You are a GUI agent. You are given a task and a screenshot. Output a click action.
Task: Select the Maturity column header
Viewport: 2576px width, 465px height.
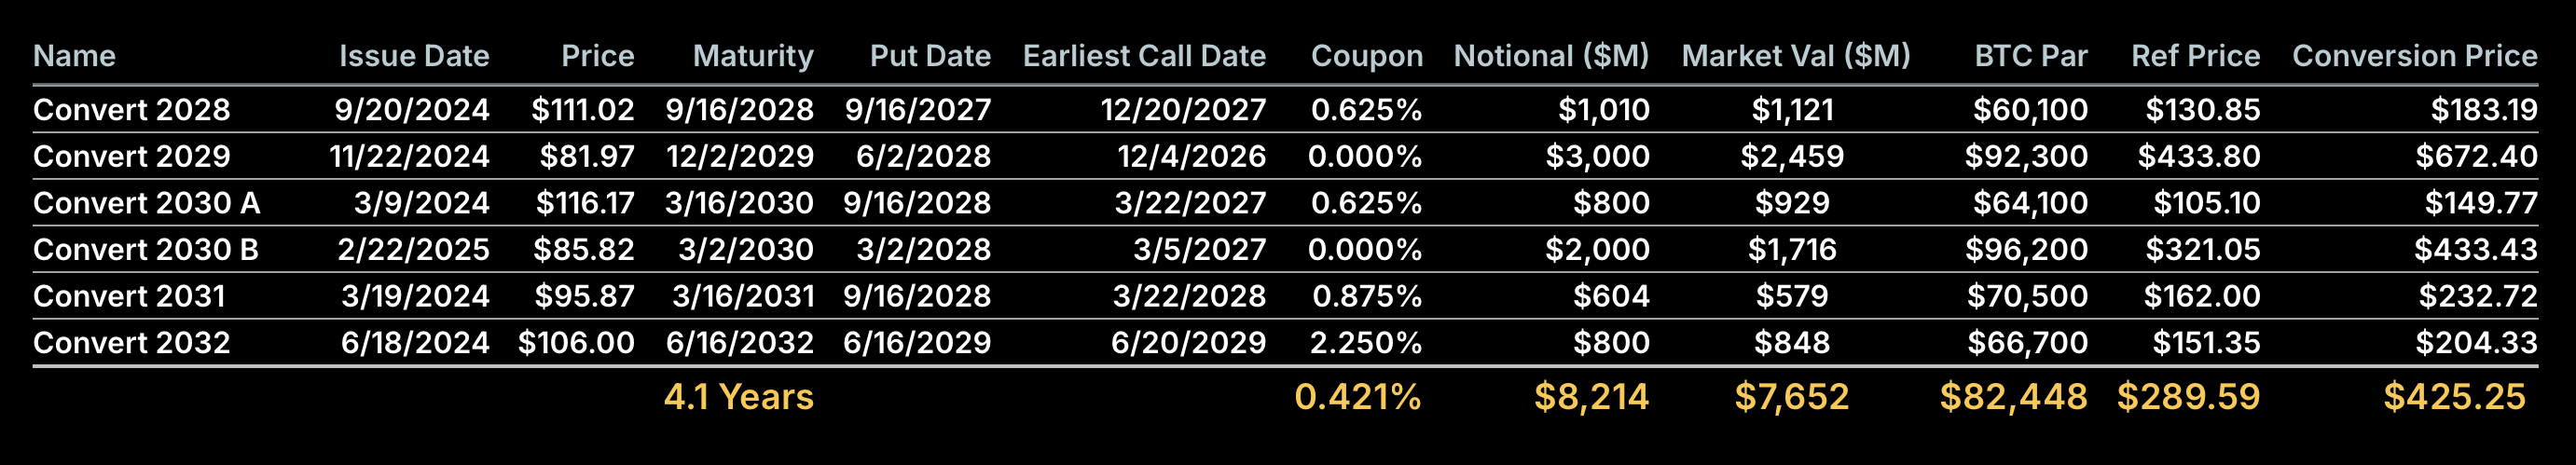[x=753, y=56]
